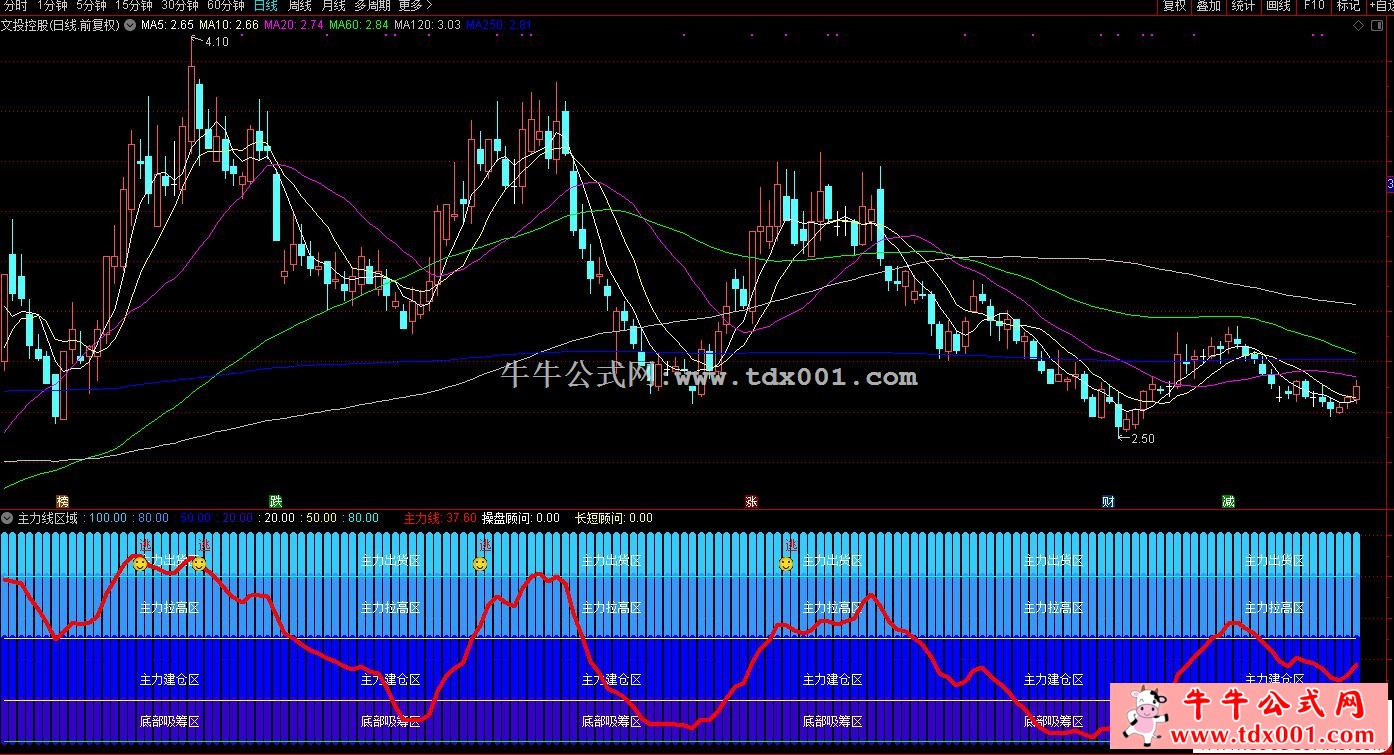Click the 2.50 low price marker
The image size is (1394, 755).
1142,439
